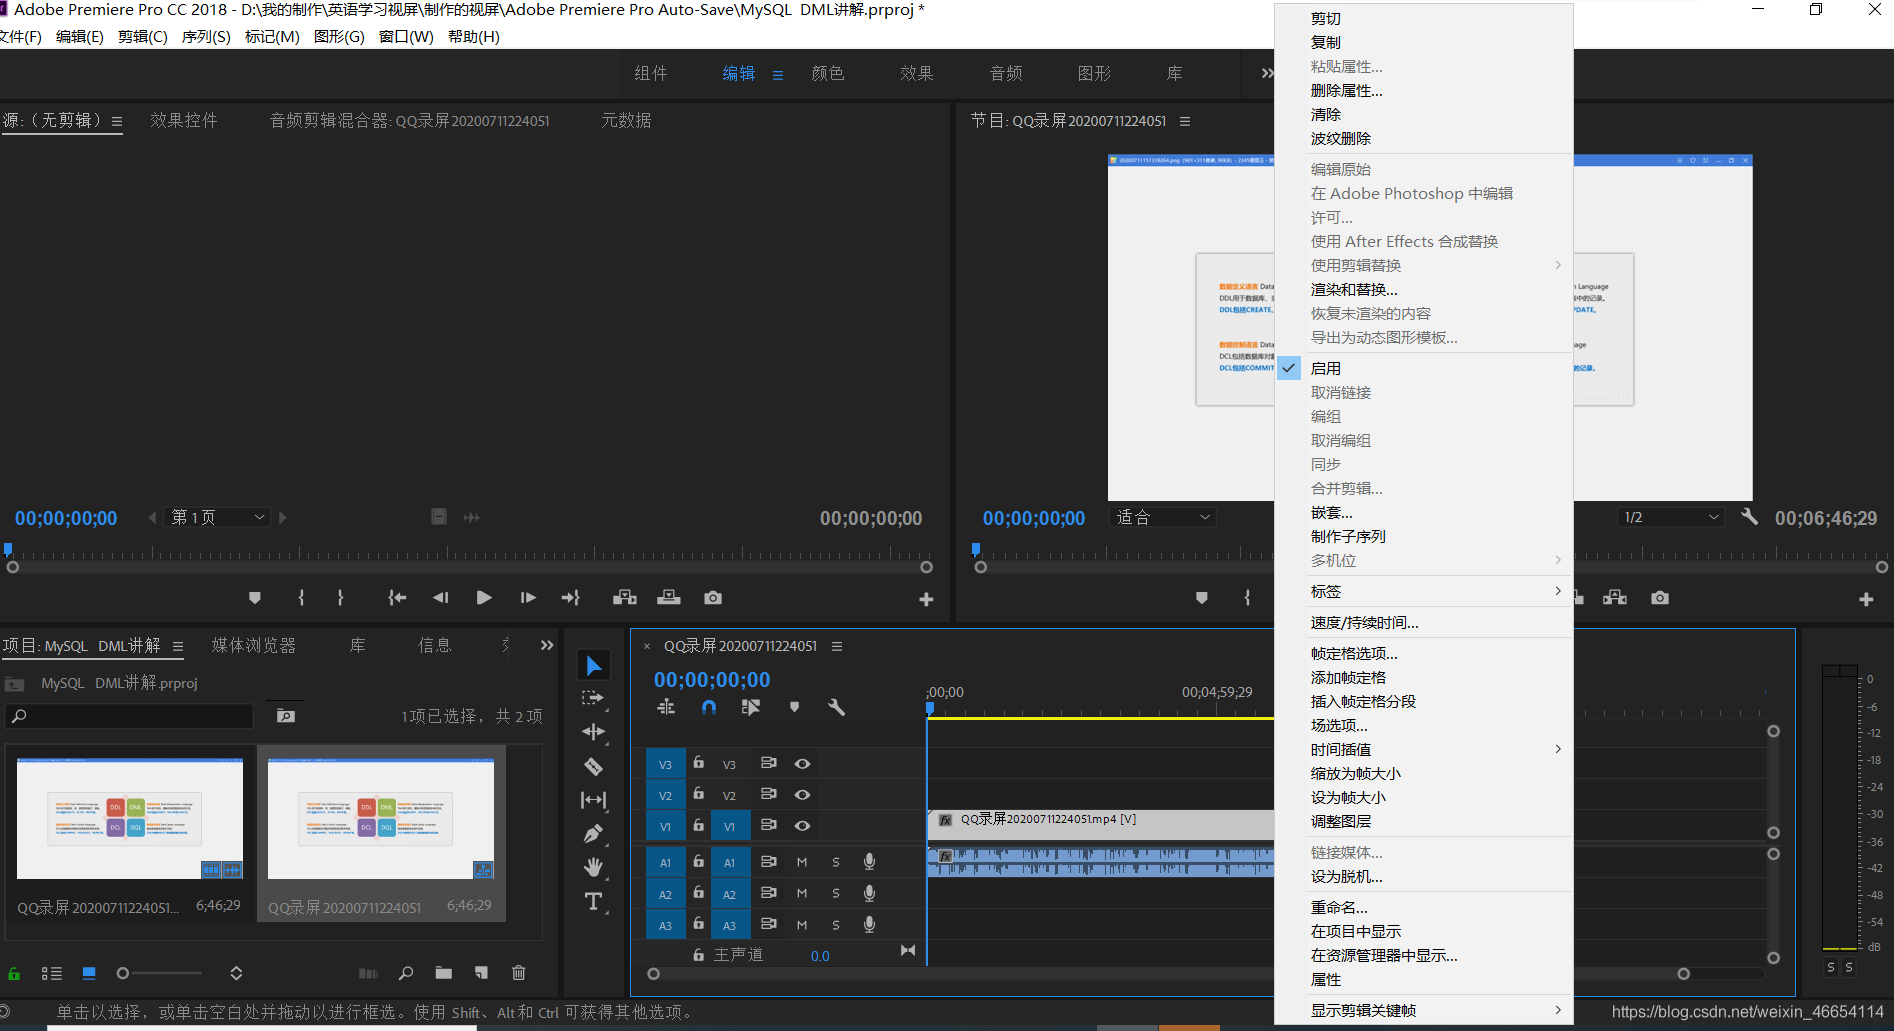This screenshot has height=1031, width=1894.
Task: Toggle V2 track output eye
Action: 802,795
